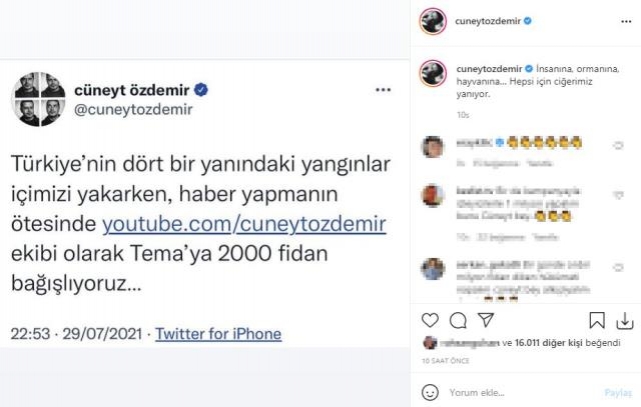The height and width of the screenshot is (407, 641).
Task: Save post with bookmark icon
Action: click(597, 320)
